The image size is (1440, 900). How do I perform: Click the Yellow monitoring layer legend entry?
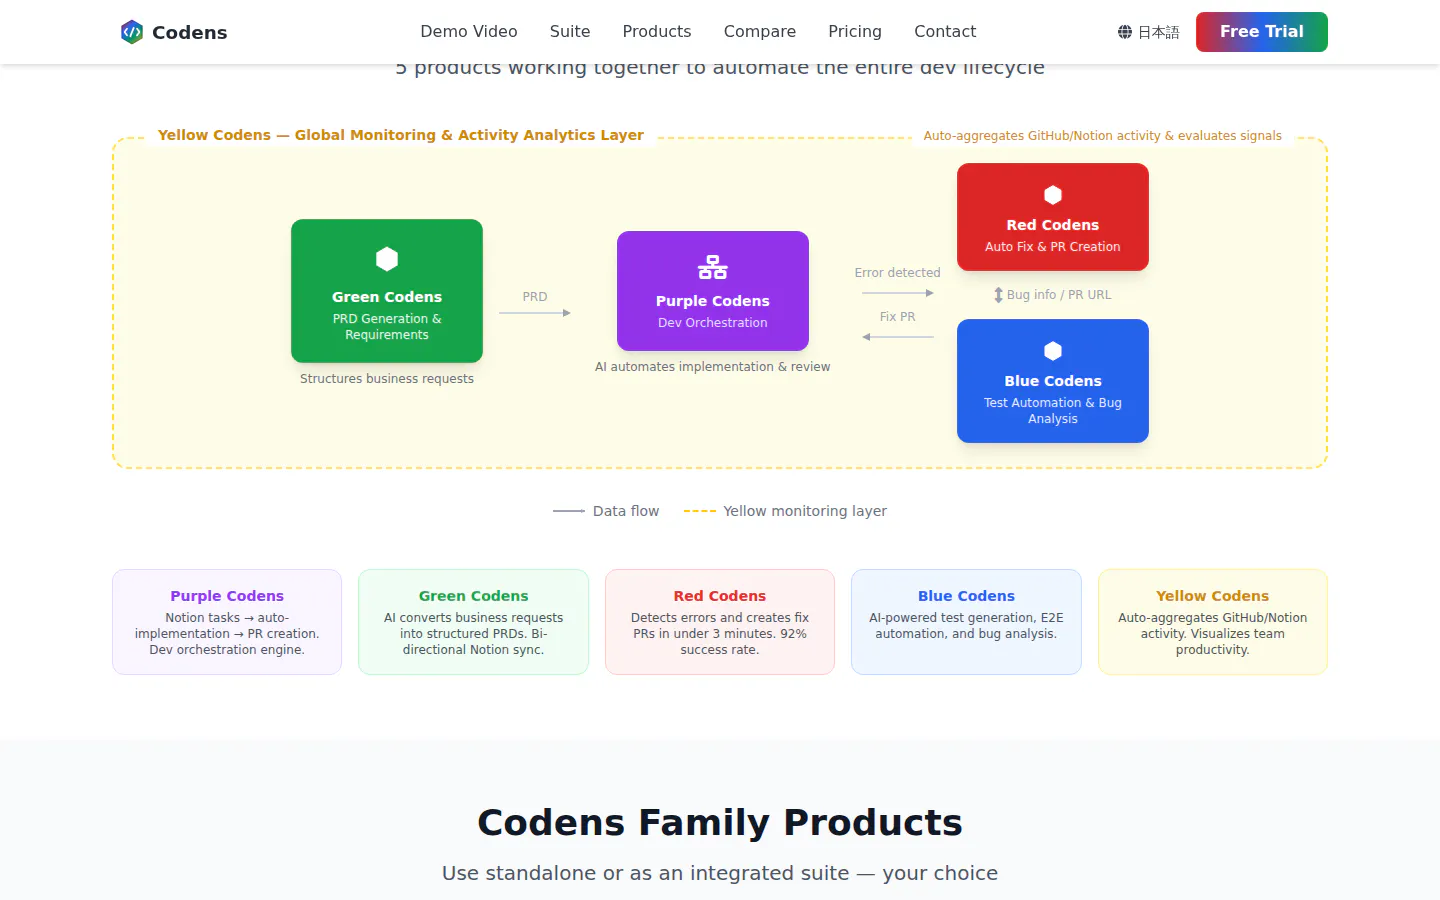(x=785, y=511)
